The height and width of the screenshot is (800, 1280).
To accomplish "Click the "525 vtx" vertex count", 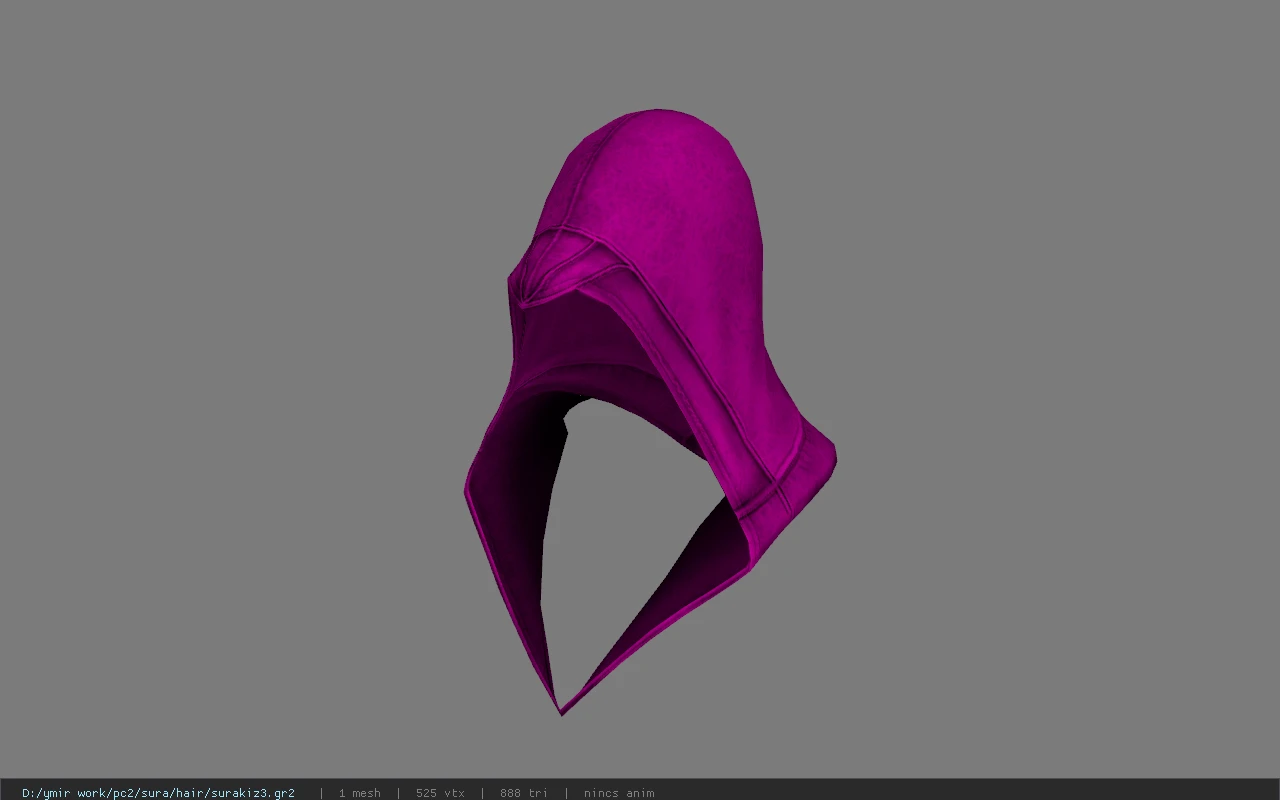I will click(440, 793).
